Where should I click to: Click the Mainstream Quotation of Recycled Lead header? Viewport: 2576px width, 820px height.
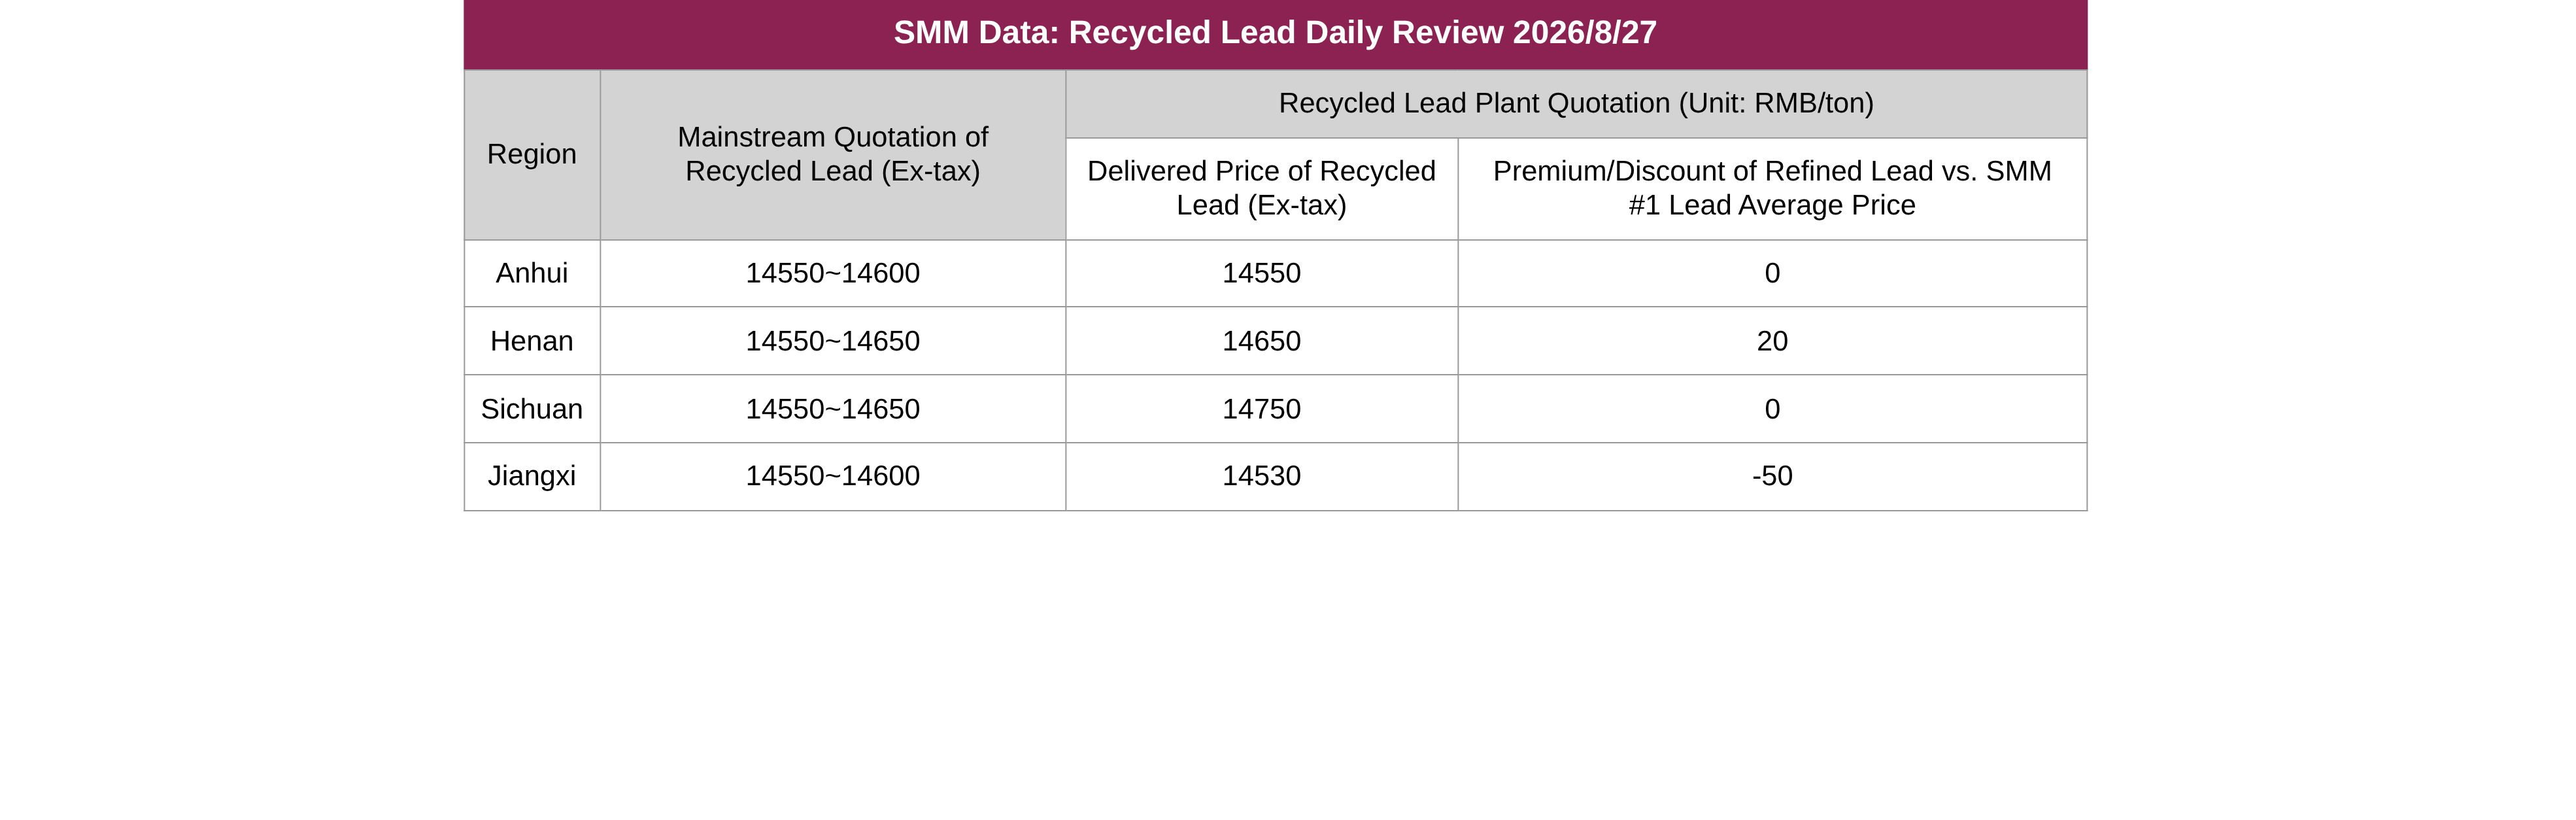click(833, 154)
